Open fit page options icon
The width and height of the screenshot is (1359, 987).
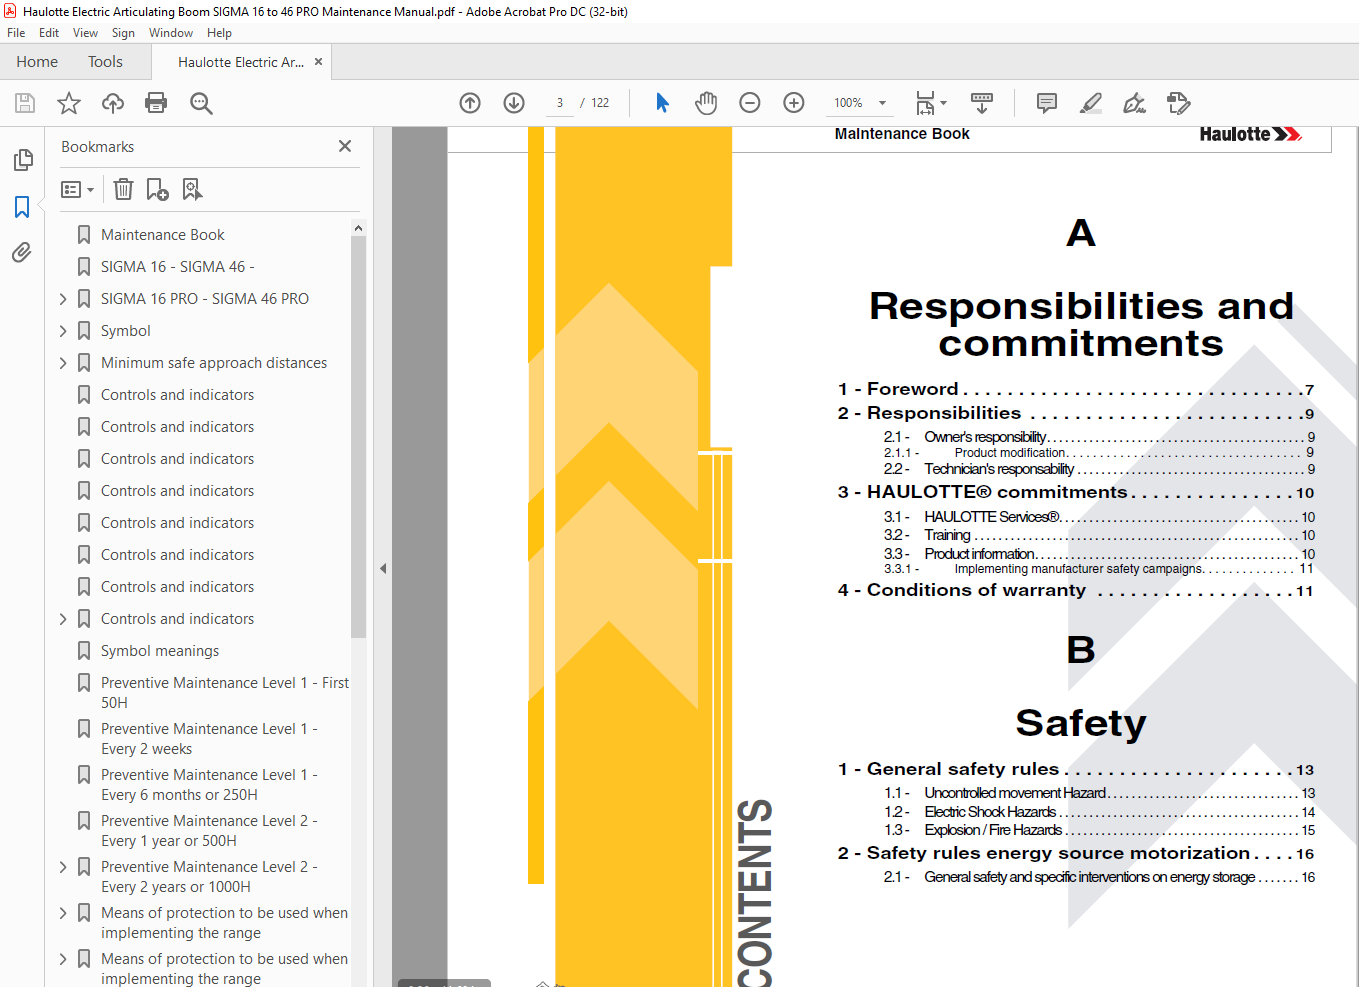[x=930, y=103]
